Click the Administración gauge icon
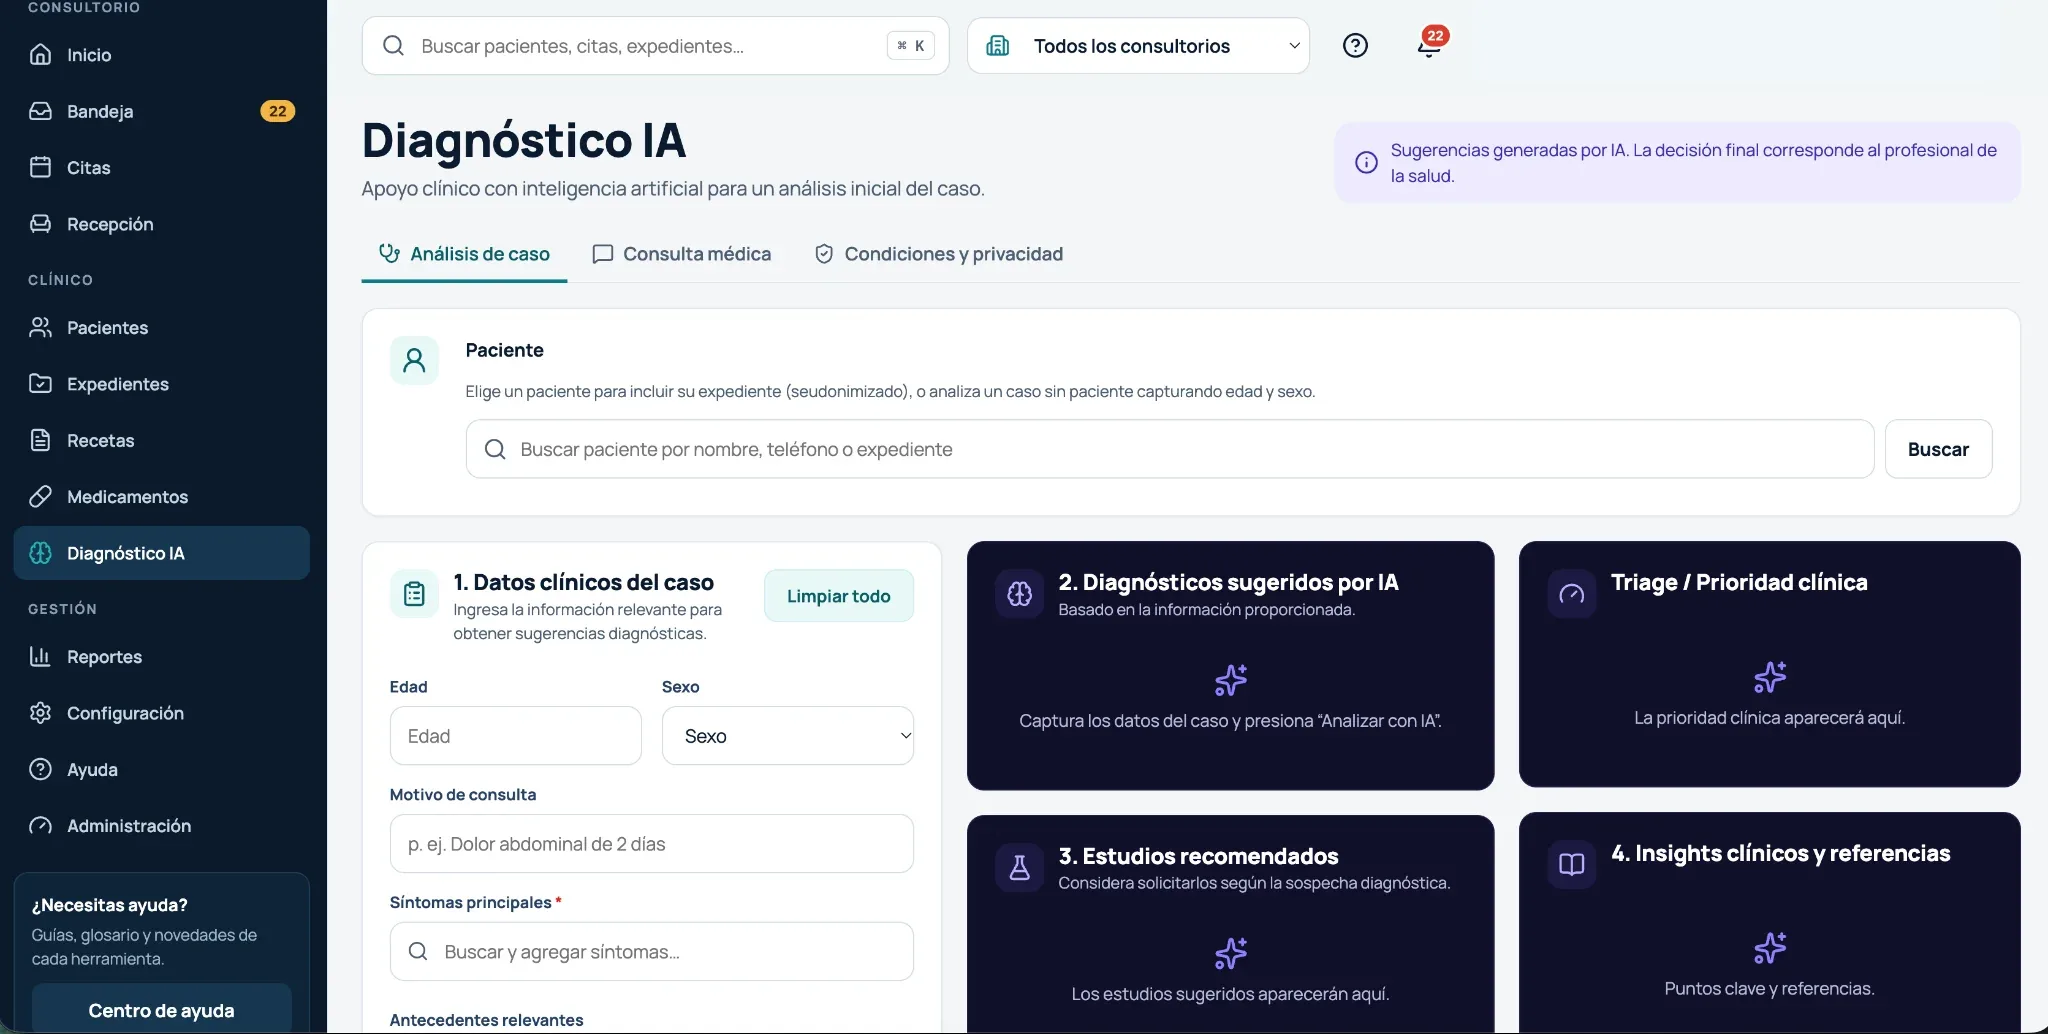This screenshot has height=1034, width=2048. [x=40, y=826]
